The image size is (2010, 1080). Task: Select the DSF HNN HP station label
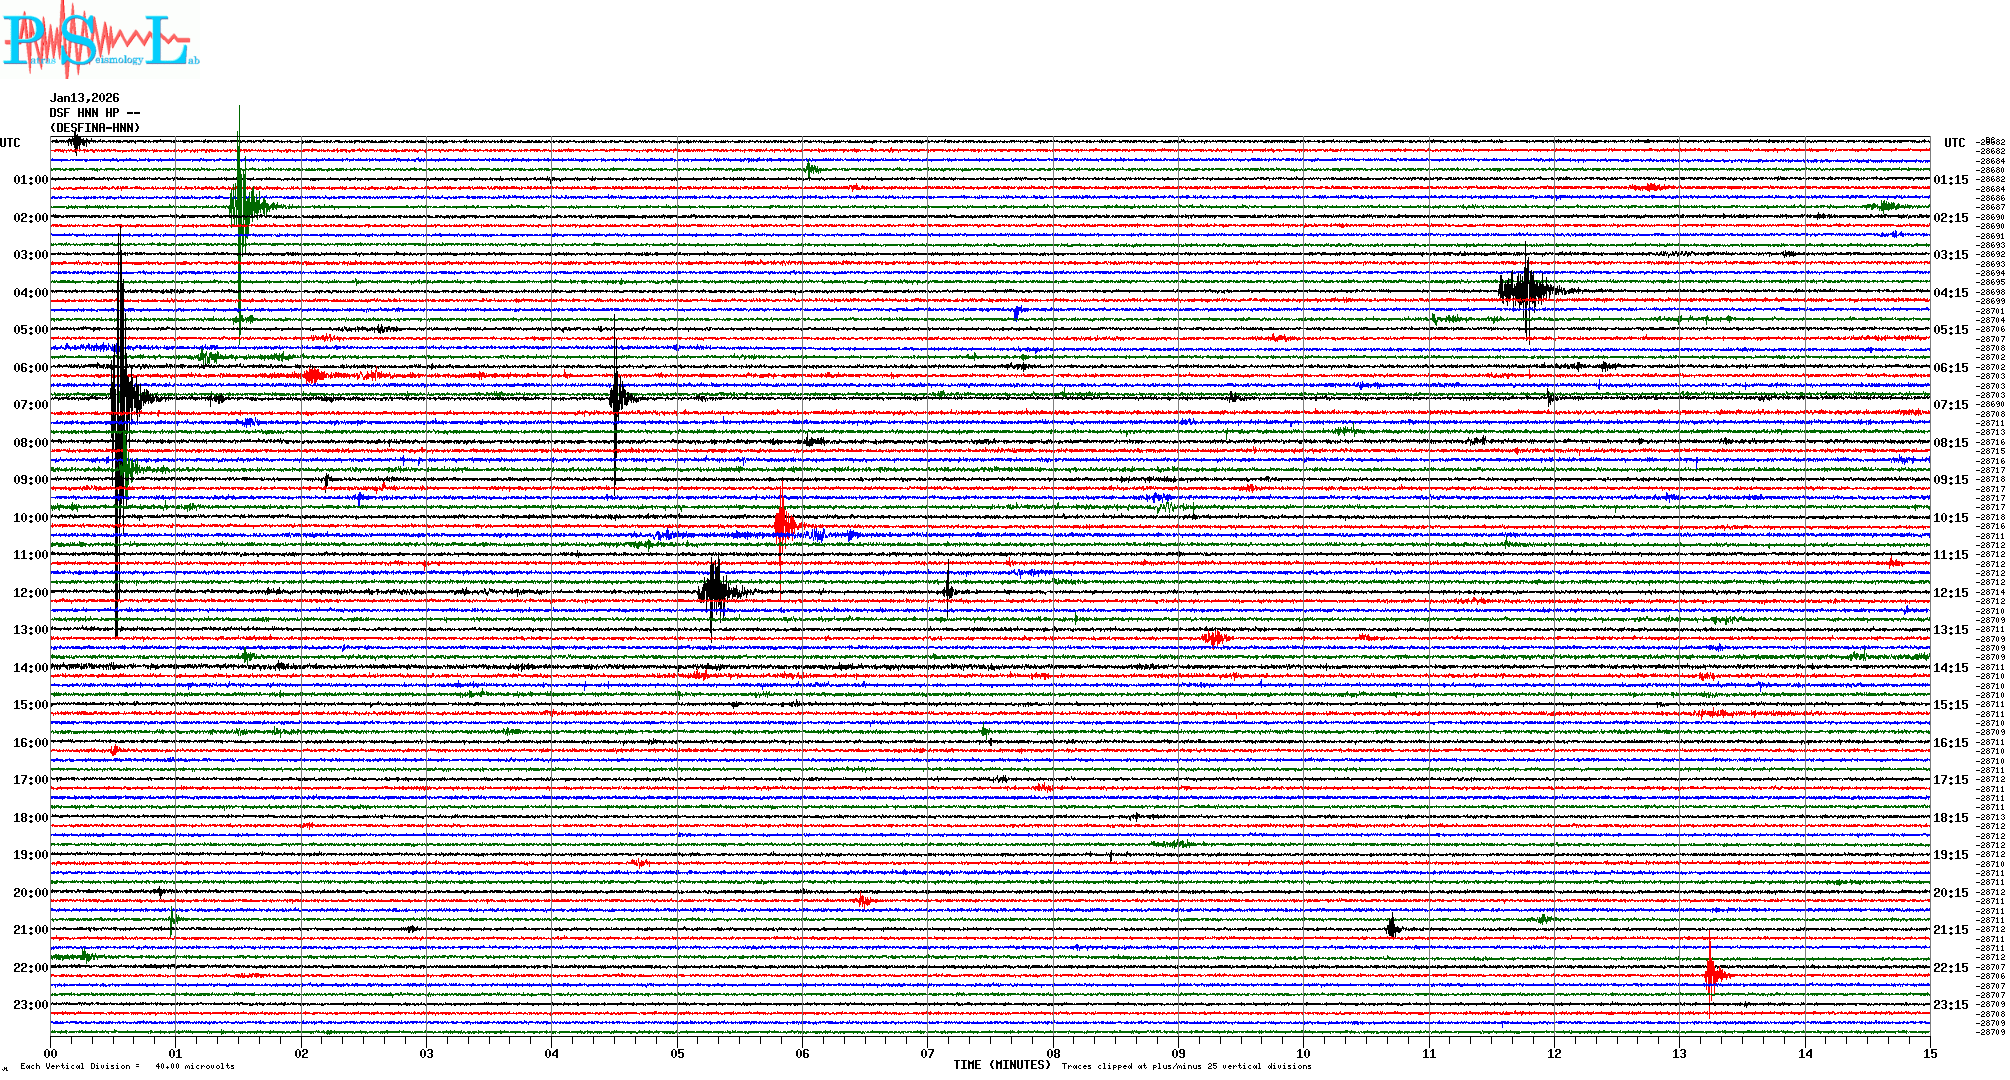[x=95, y=113]
